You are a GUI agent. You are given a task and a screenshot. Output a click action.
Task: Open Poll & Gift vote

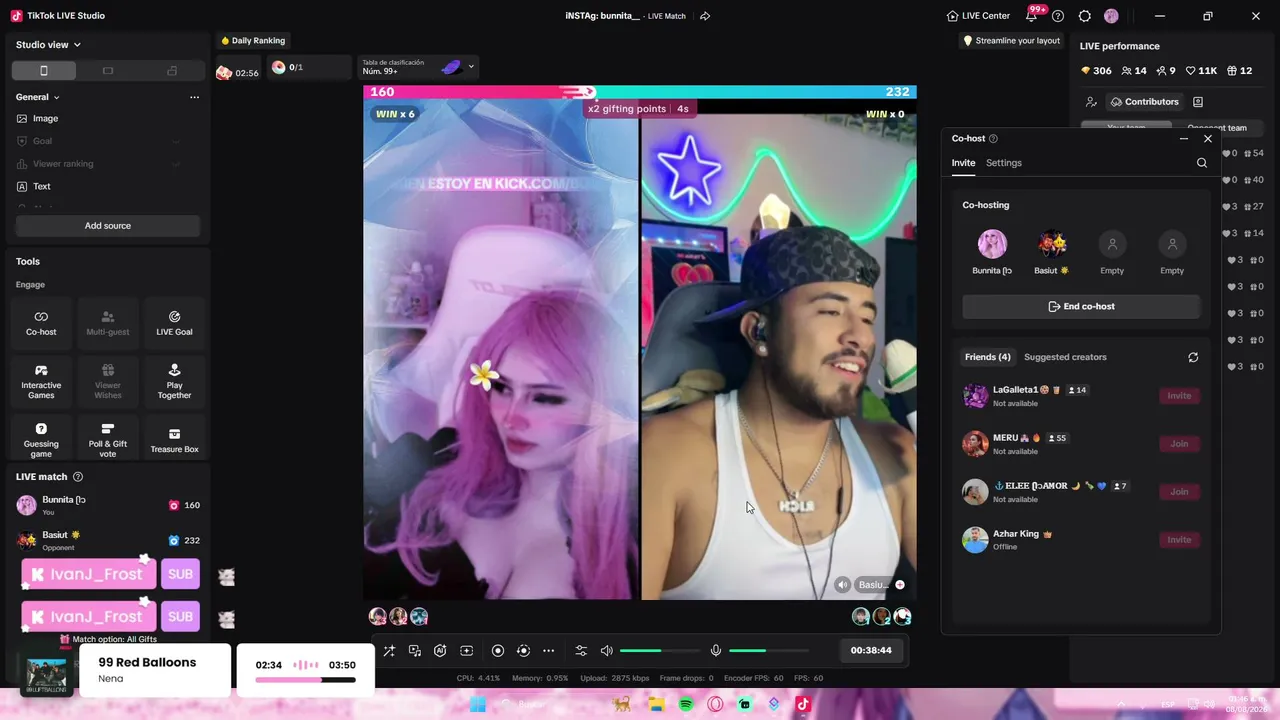click(108, 439)
